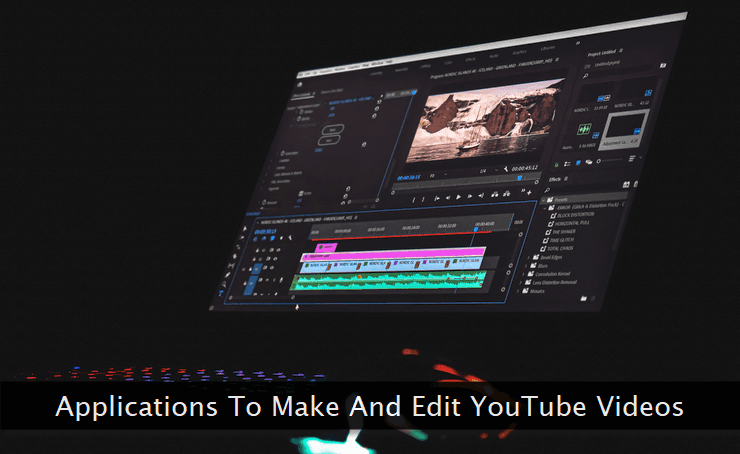This screenshot has height=454, width=740.
Task: Select the Track Select Forward tool
Action: (241, 238)
